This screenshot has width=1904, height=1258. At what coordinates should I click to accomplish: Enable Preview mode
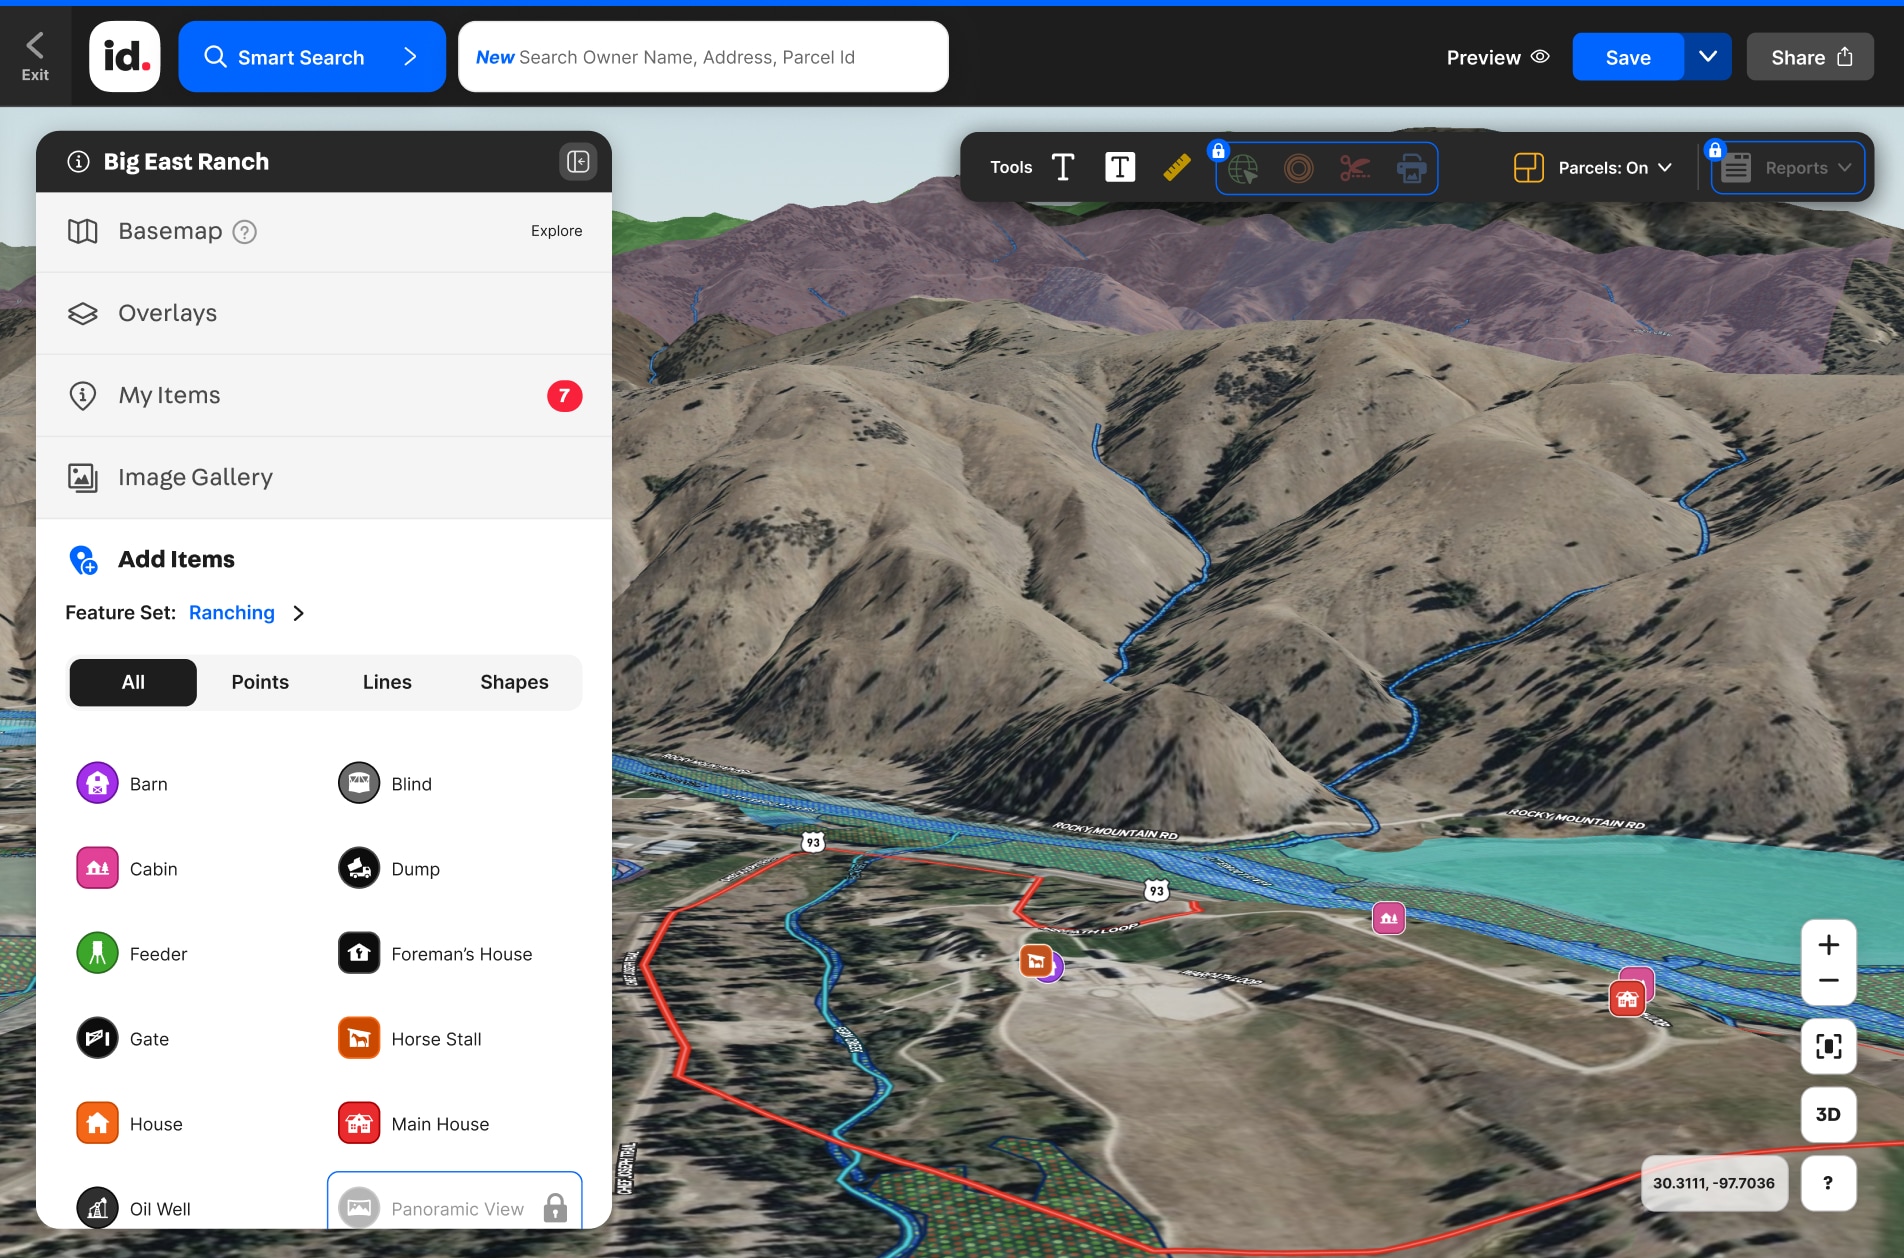[x=1497, y=57]
